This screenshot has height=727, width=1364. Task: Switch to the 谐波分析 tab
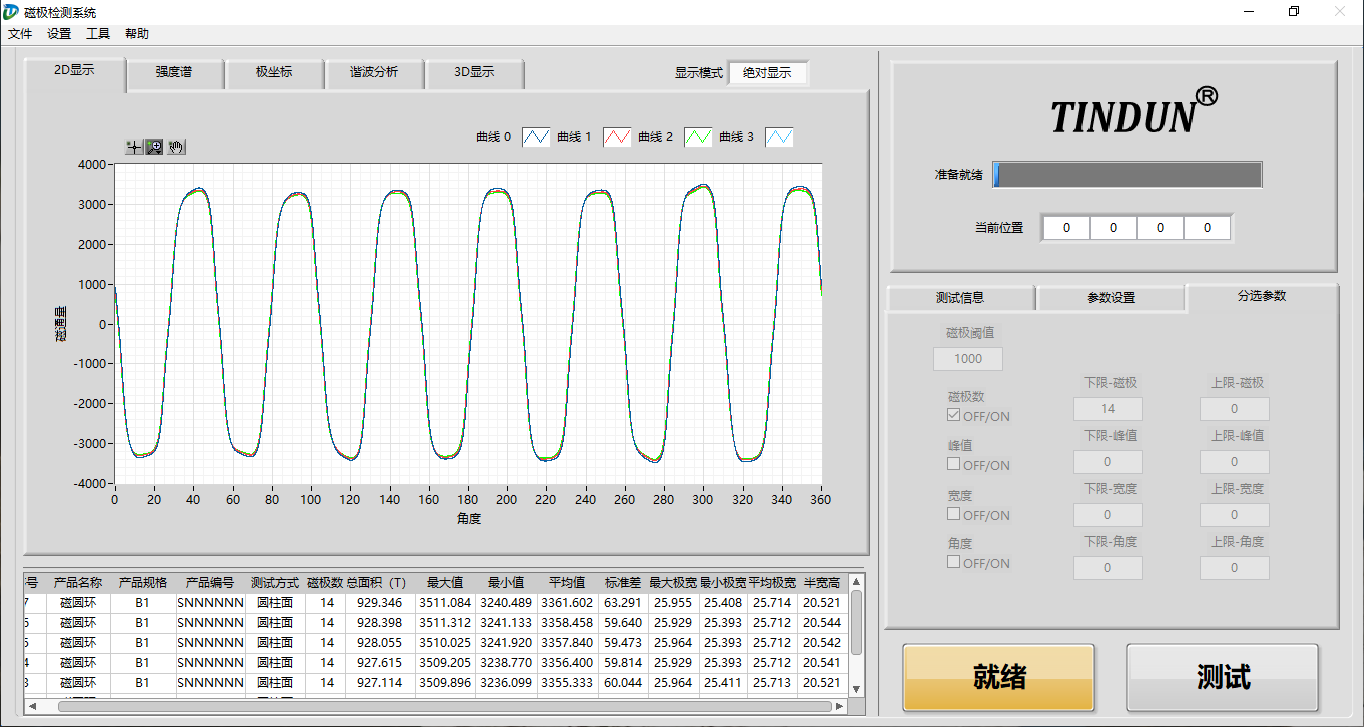[374, 73]
